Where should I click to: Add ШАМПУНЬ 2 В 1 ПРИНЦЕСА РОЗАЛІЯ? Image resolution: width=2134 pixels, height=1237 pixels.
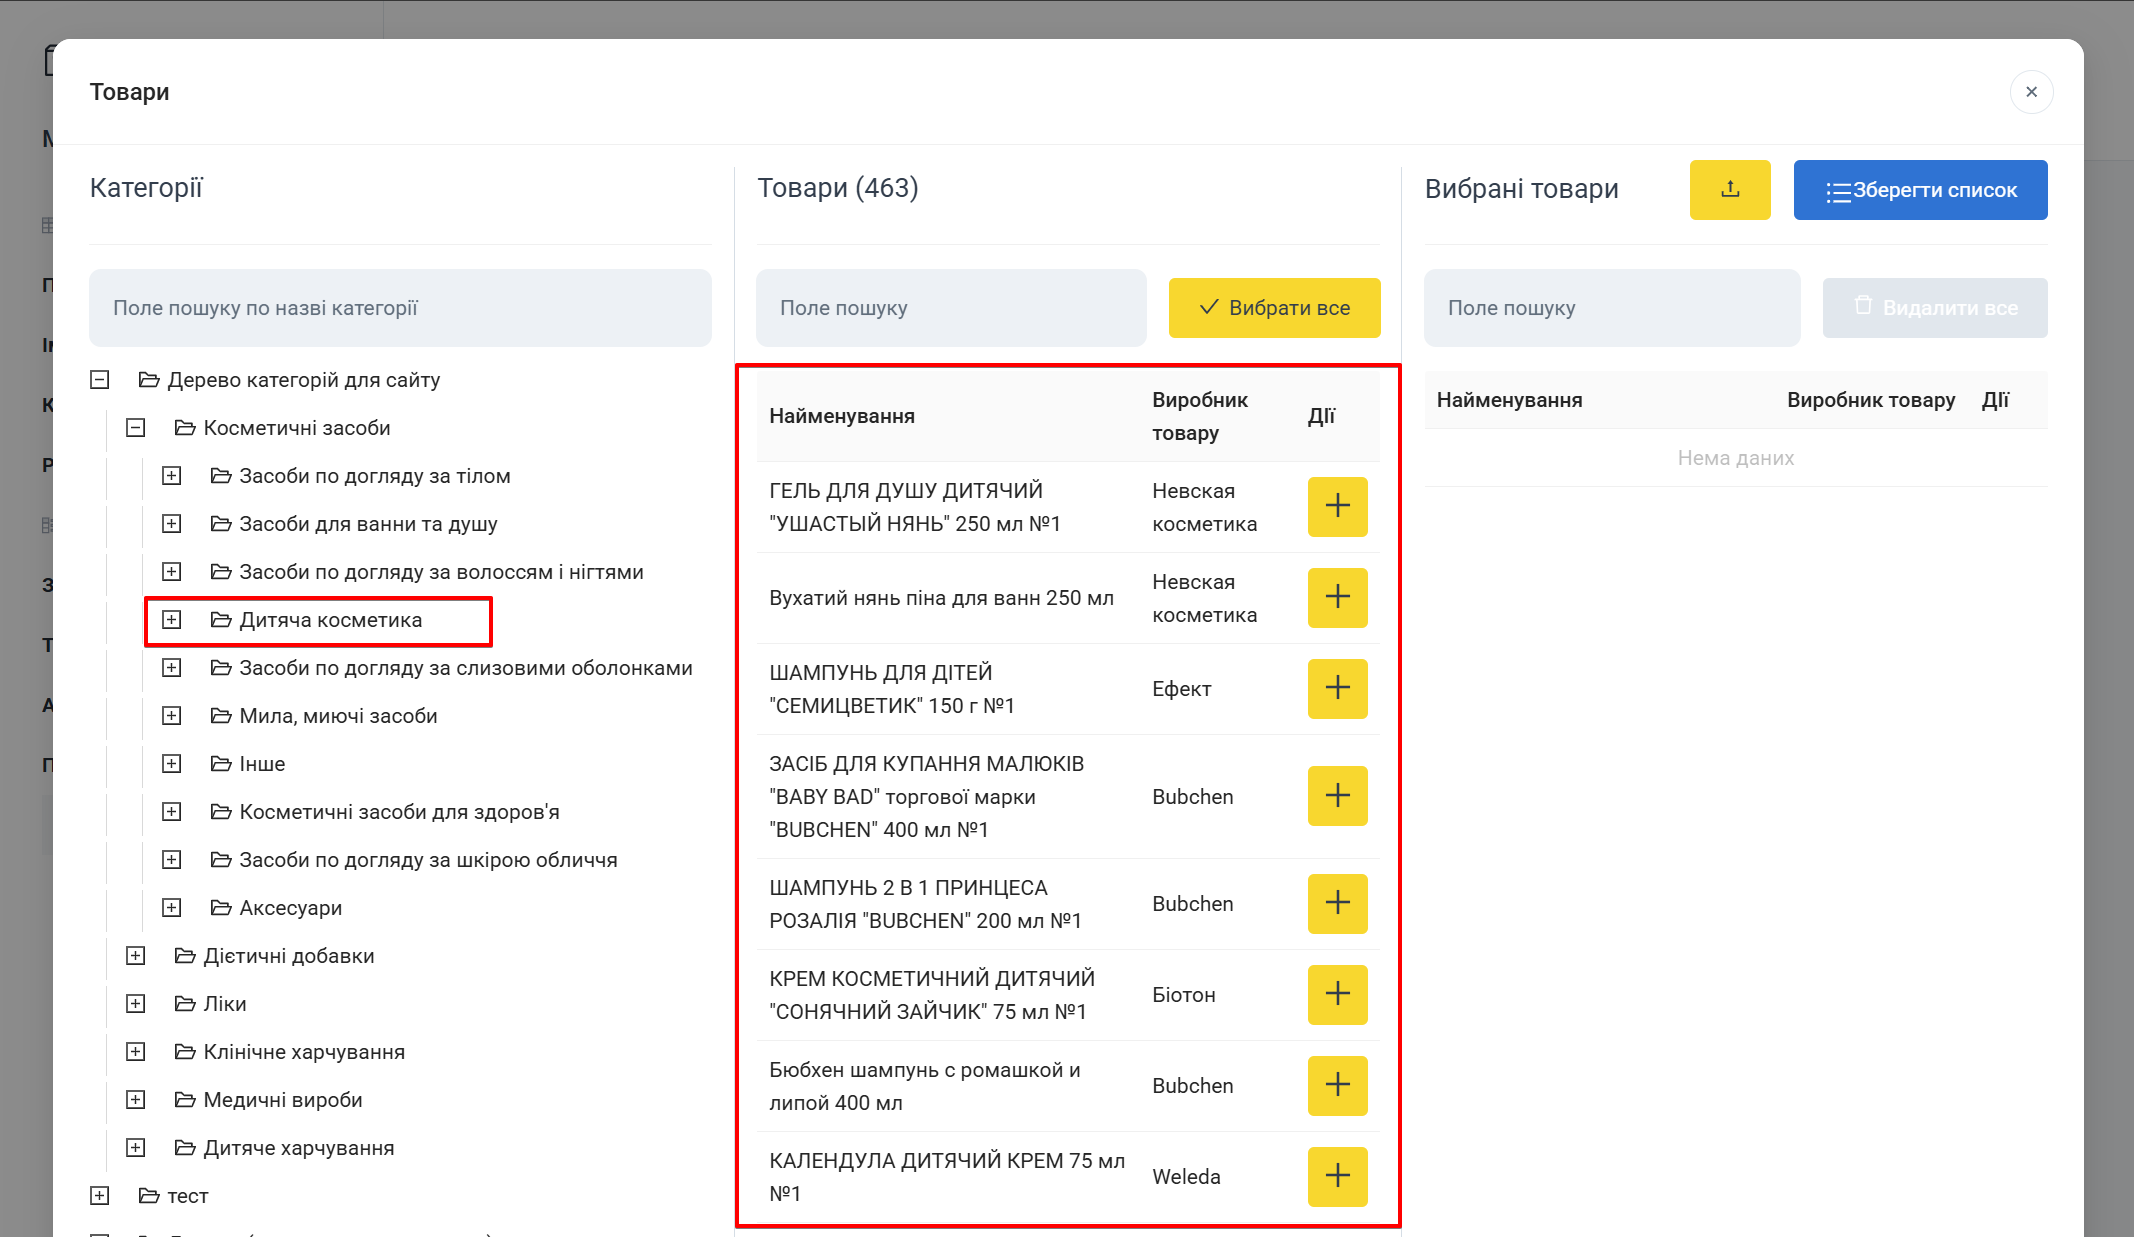click(x=1337, y=903)
